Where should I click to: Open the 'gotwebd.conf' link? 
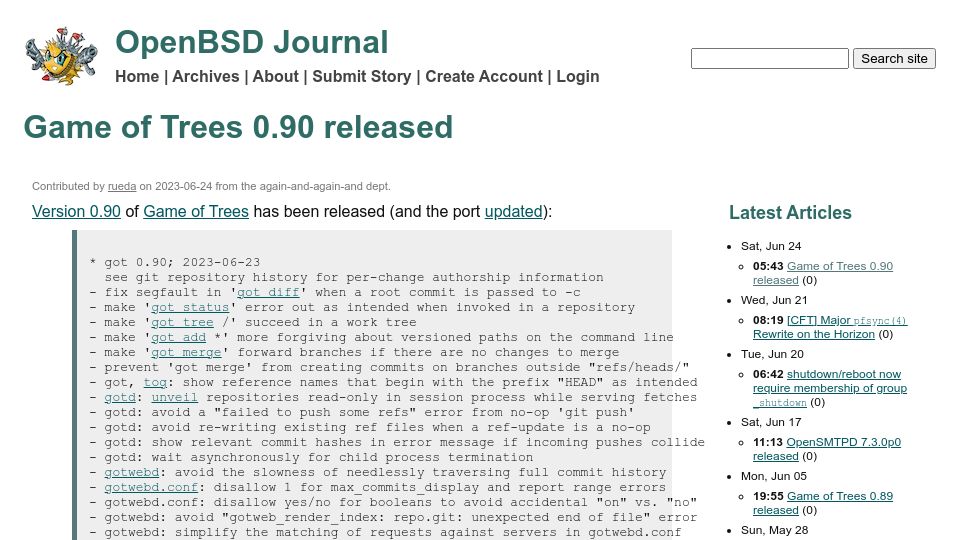(x=151, y=487)
